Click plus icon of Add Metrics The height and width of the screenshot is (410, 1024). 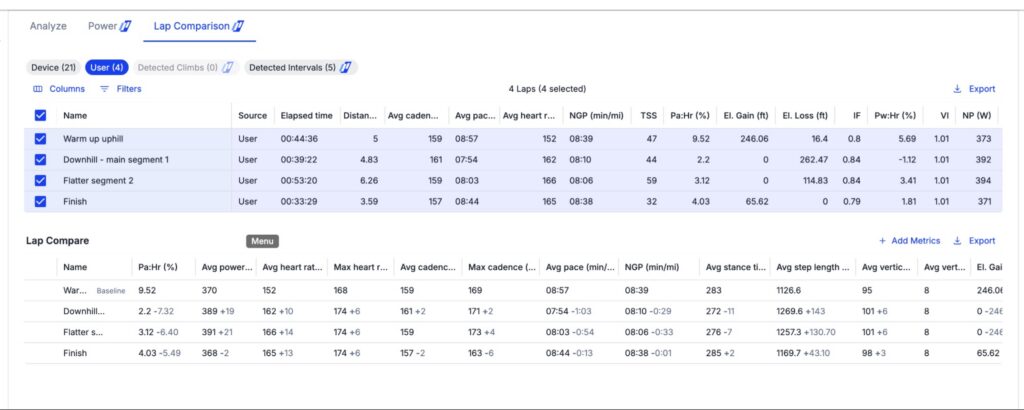[x=882, y=241]
